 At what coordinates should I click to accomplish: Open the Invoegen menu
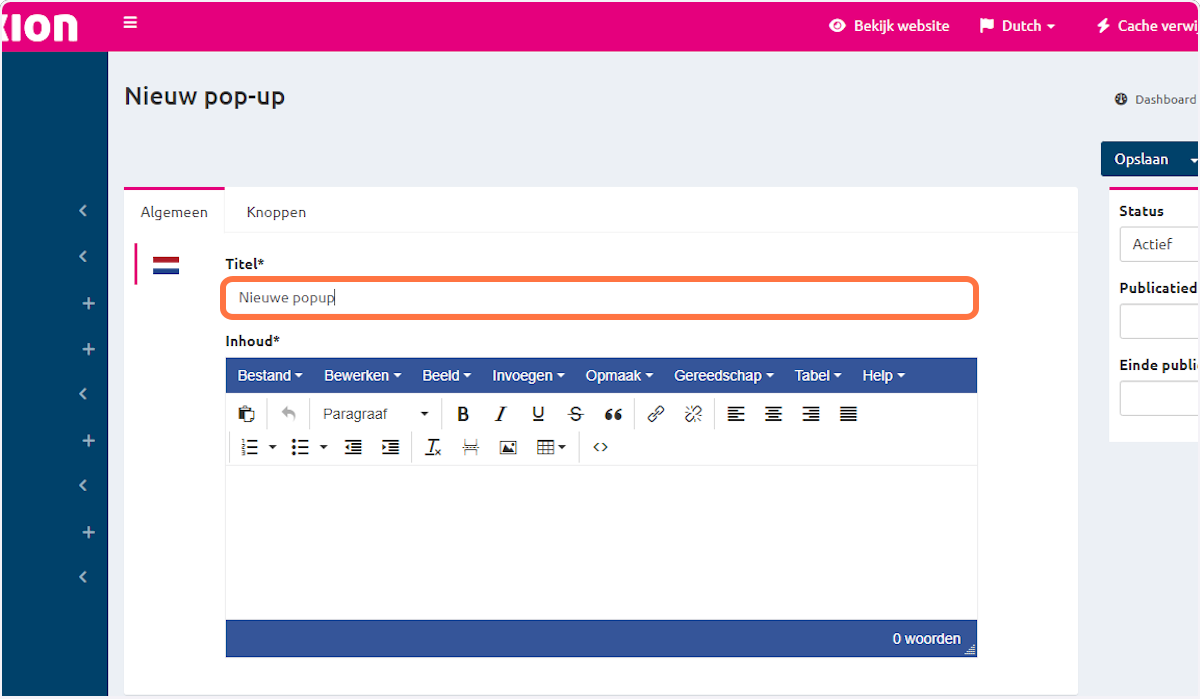(x=528, y=376)
